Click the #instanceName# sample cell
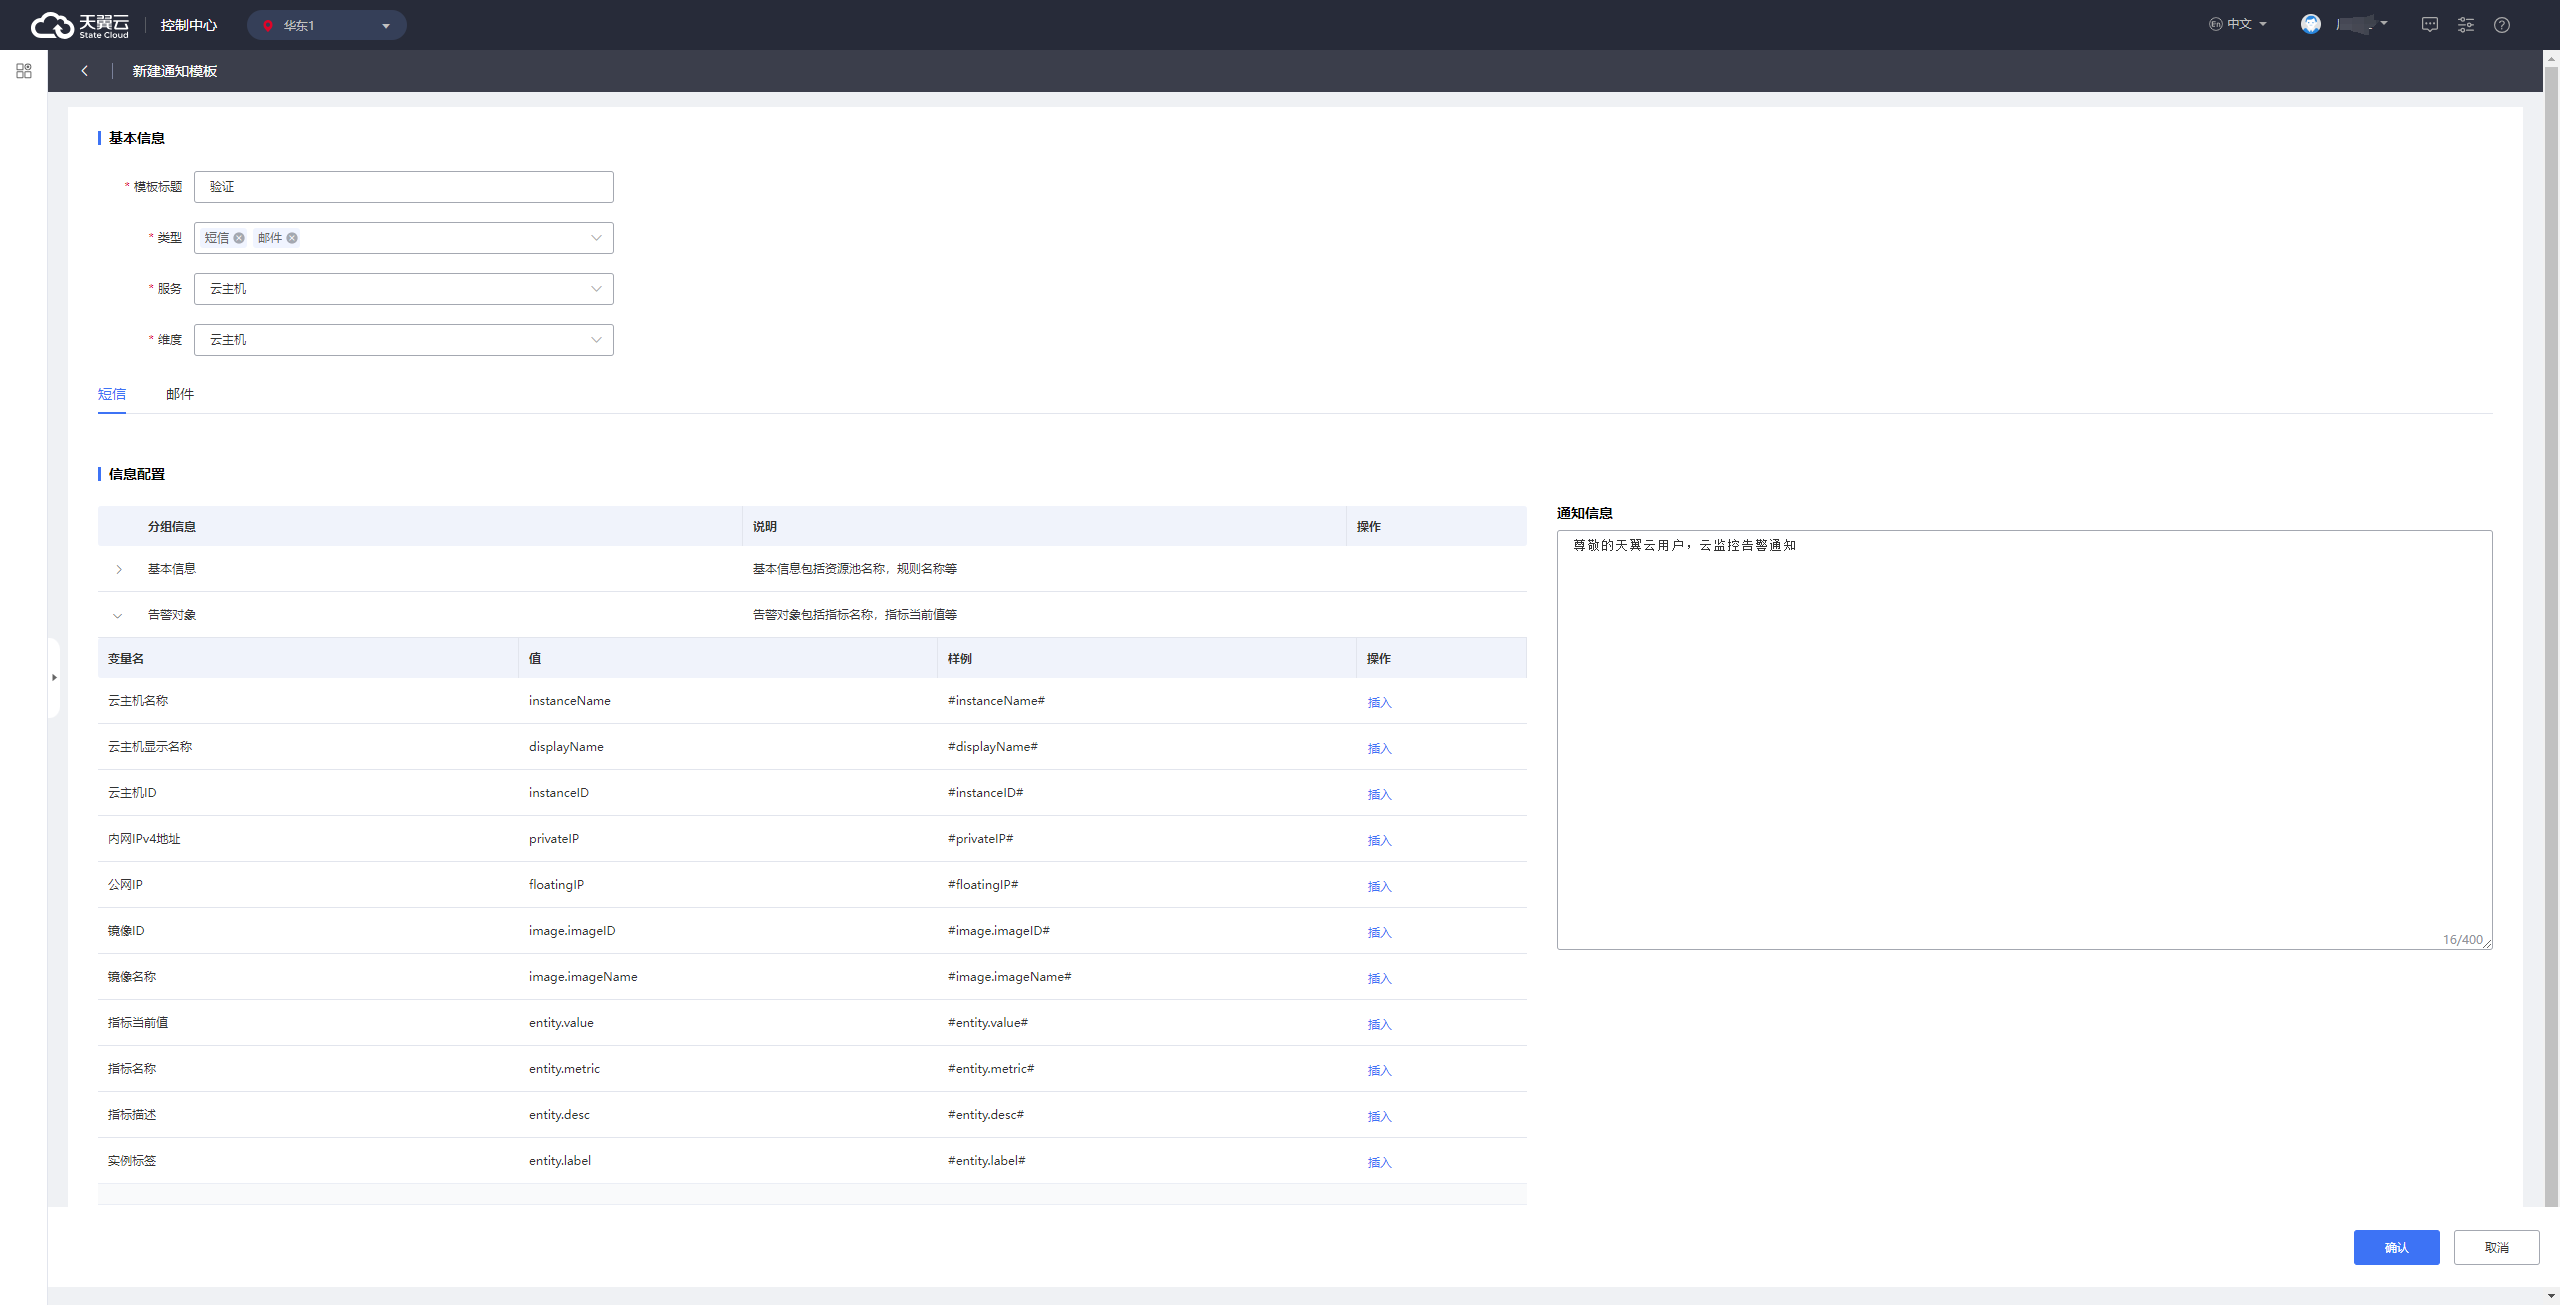The height and width of the screenshot is (1305, 2560). click(x=996, y=701)
